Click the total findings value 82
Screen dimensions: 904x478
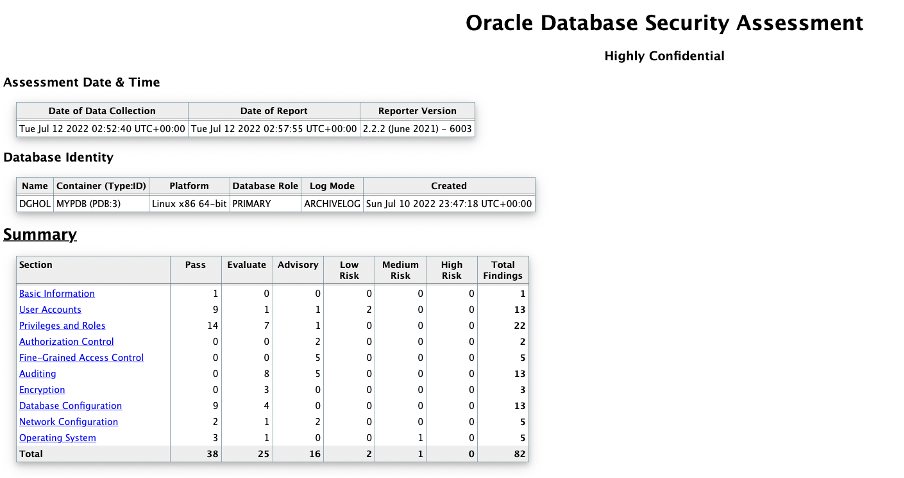coord(519,454)
